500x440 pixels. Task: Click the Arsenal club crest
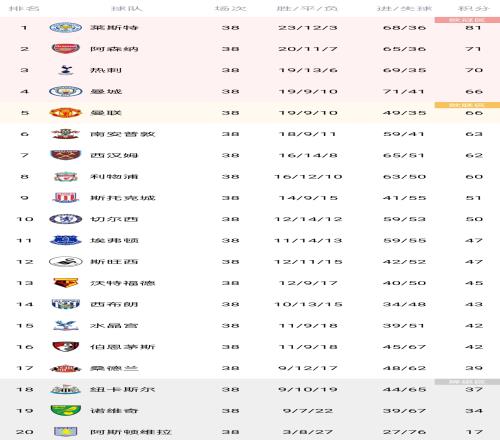click(x=66, y=49)
